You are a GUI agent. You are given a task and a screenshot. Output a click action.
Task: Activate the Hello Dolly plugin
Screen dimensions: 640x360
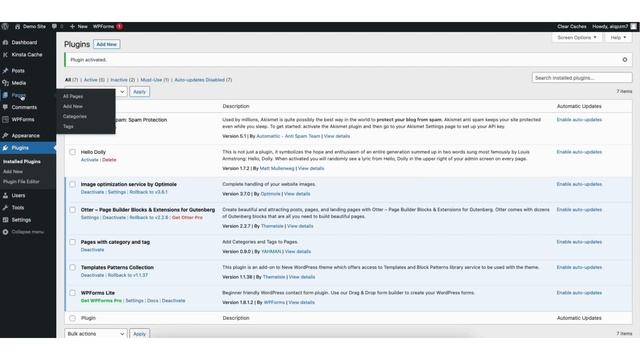click(x=89, y=160)
